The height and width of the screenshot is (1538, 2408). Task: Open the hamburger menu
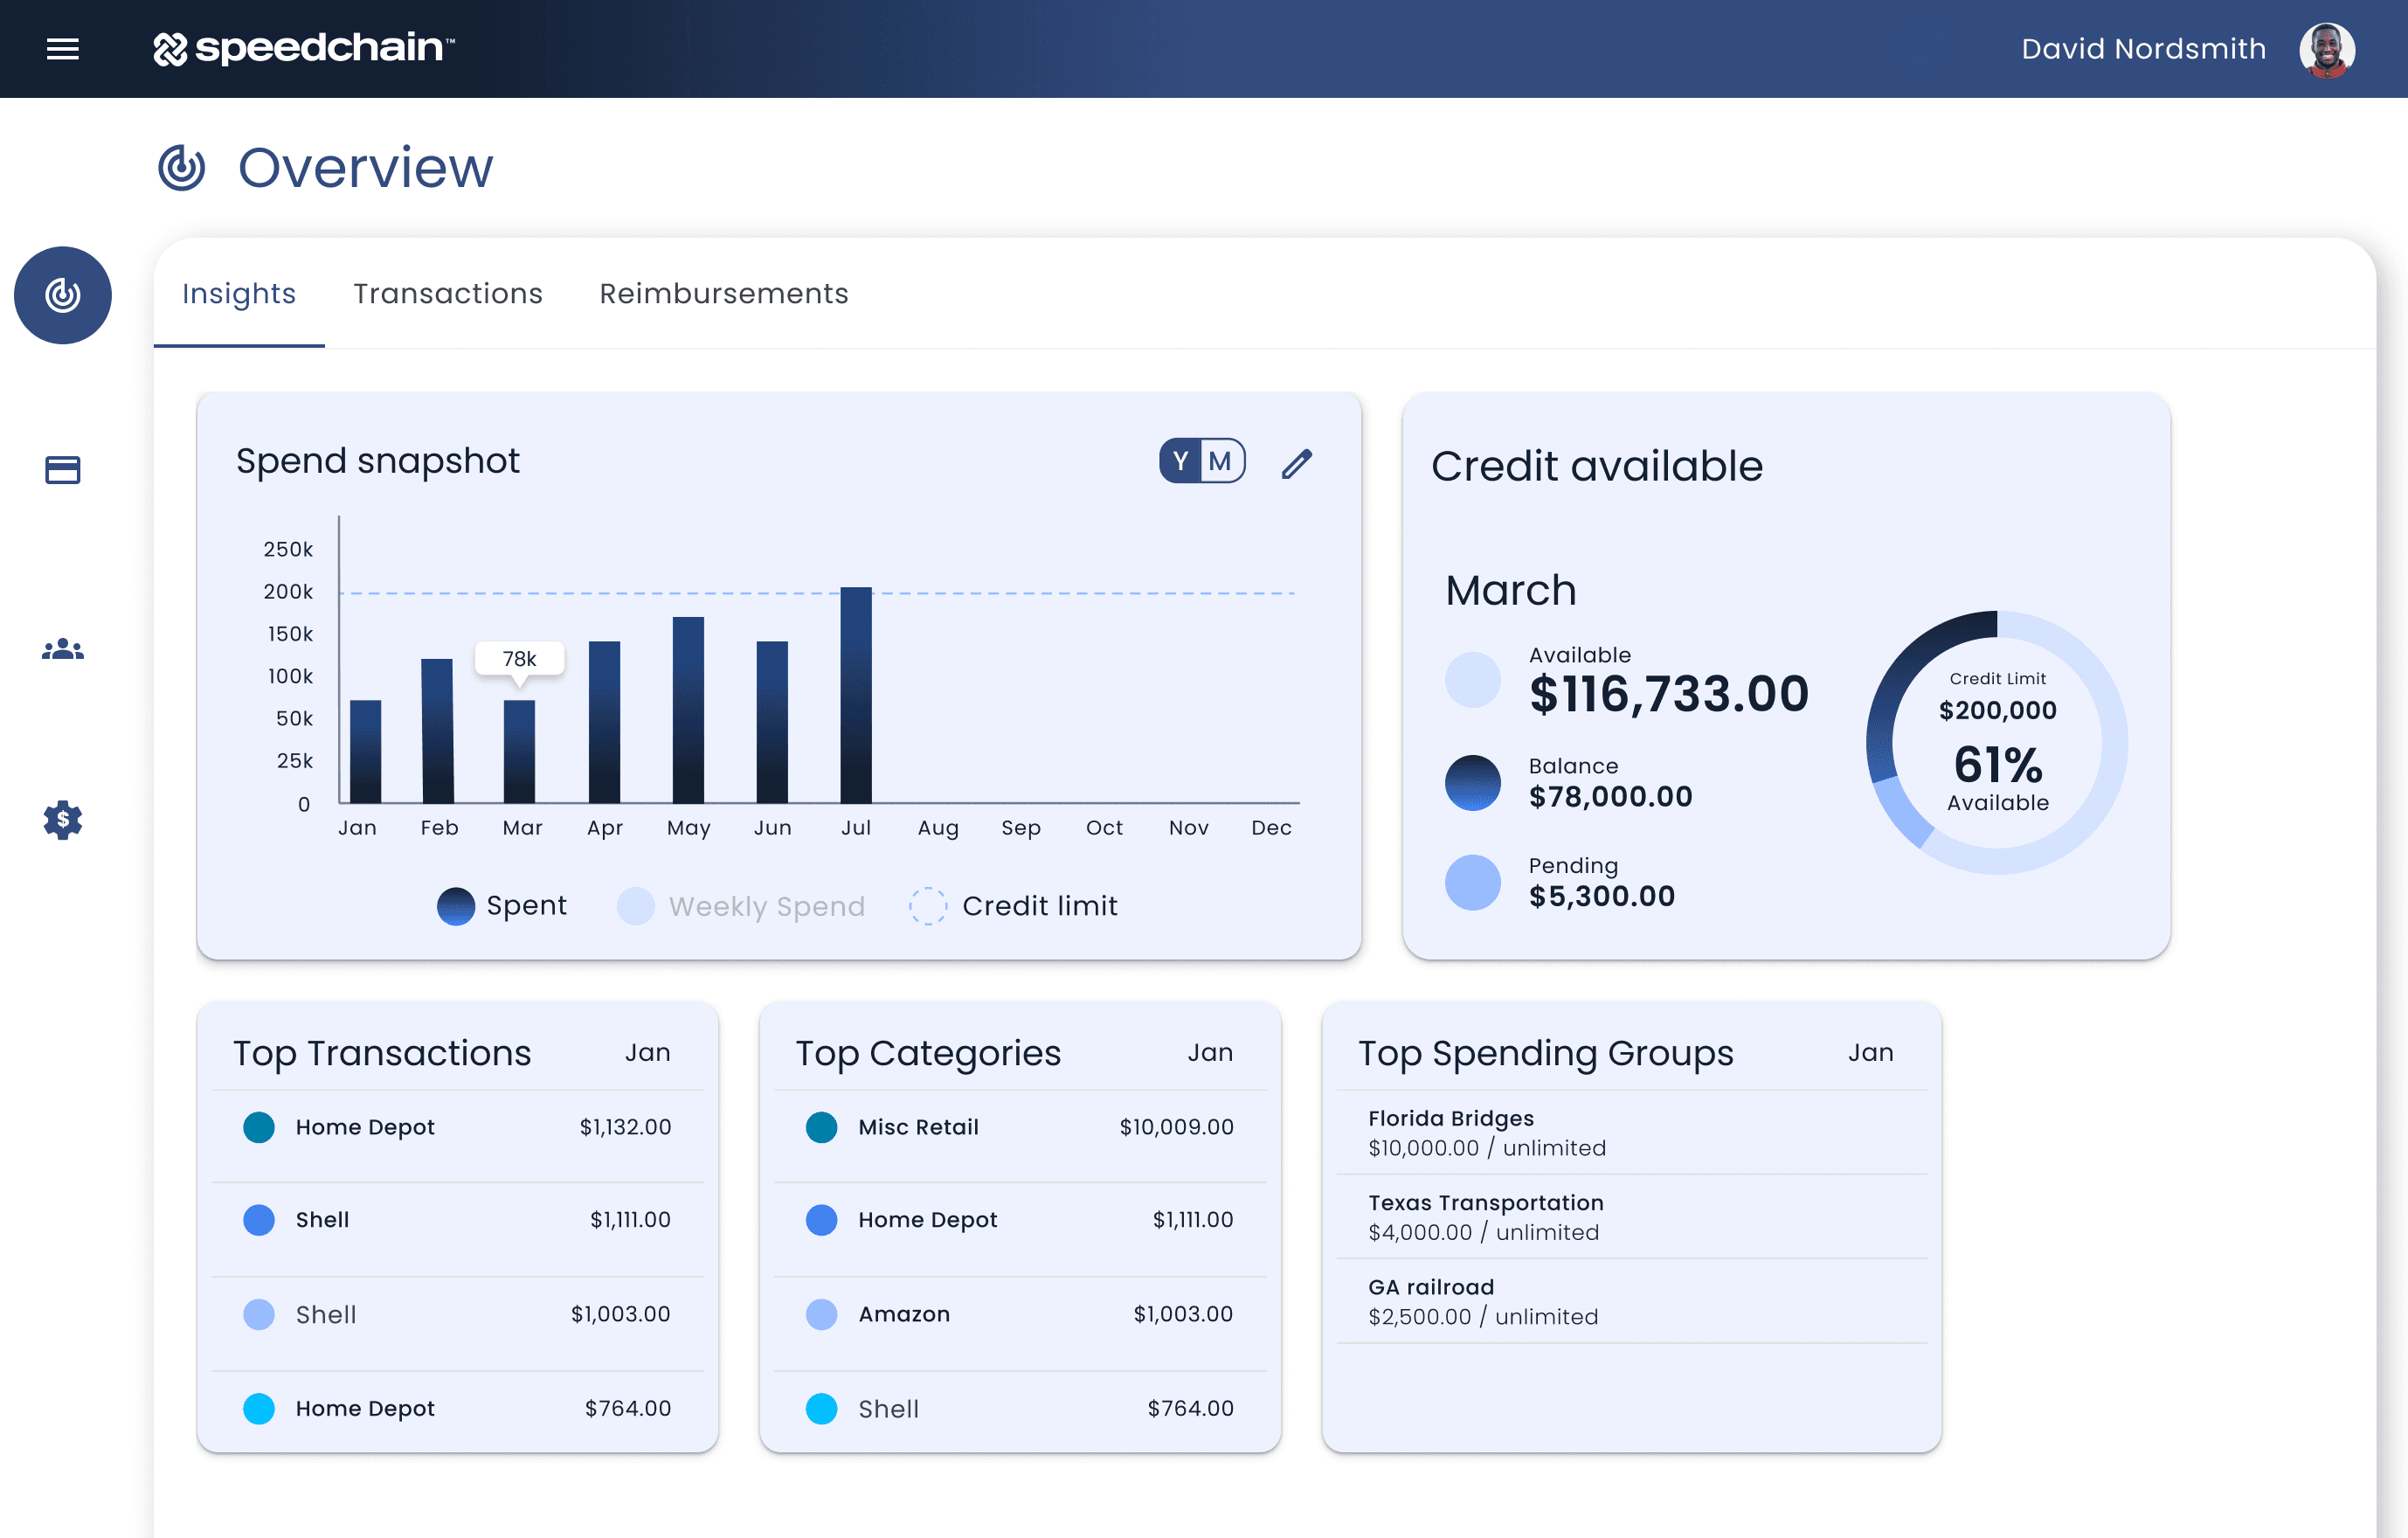[x=62, y=48]
